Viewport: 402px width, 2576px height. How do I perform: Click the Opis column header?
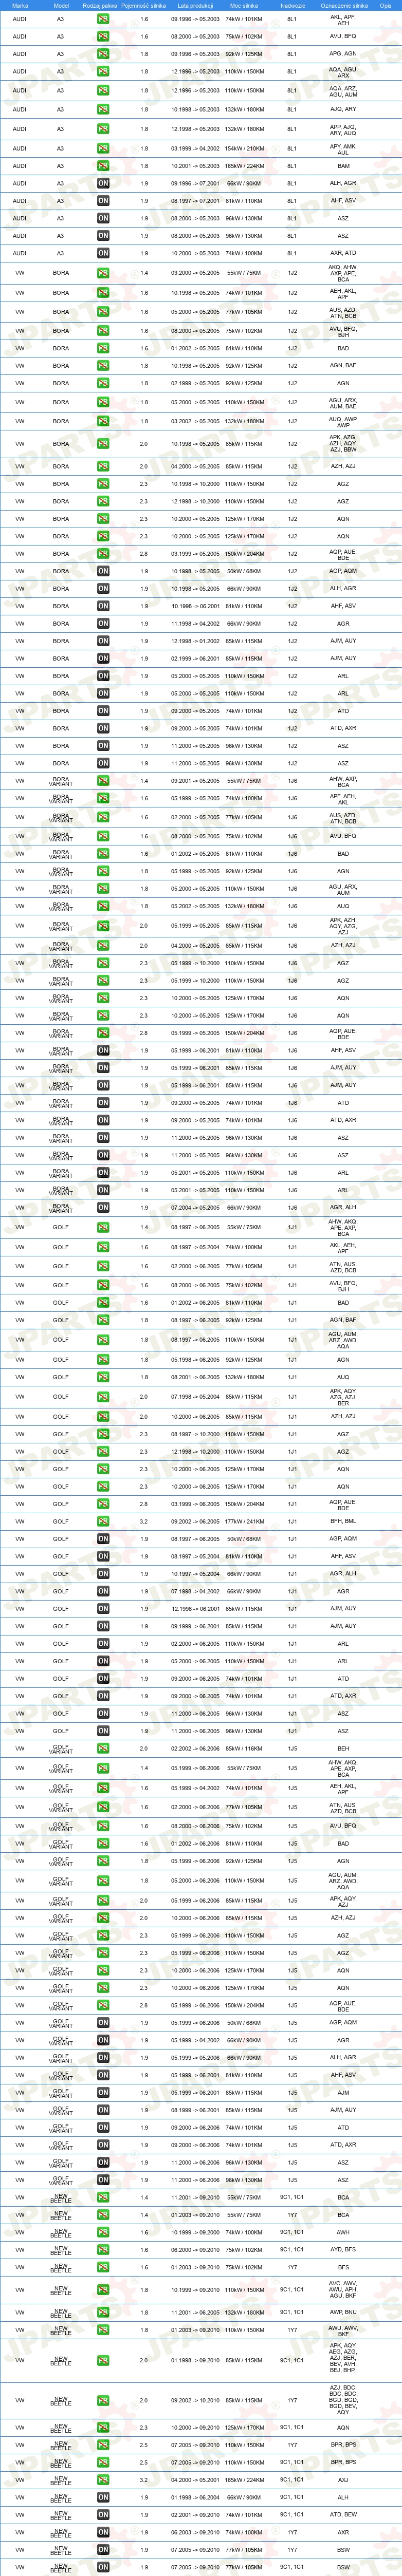coord(386,5)
